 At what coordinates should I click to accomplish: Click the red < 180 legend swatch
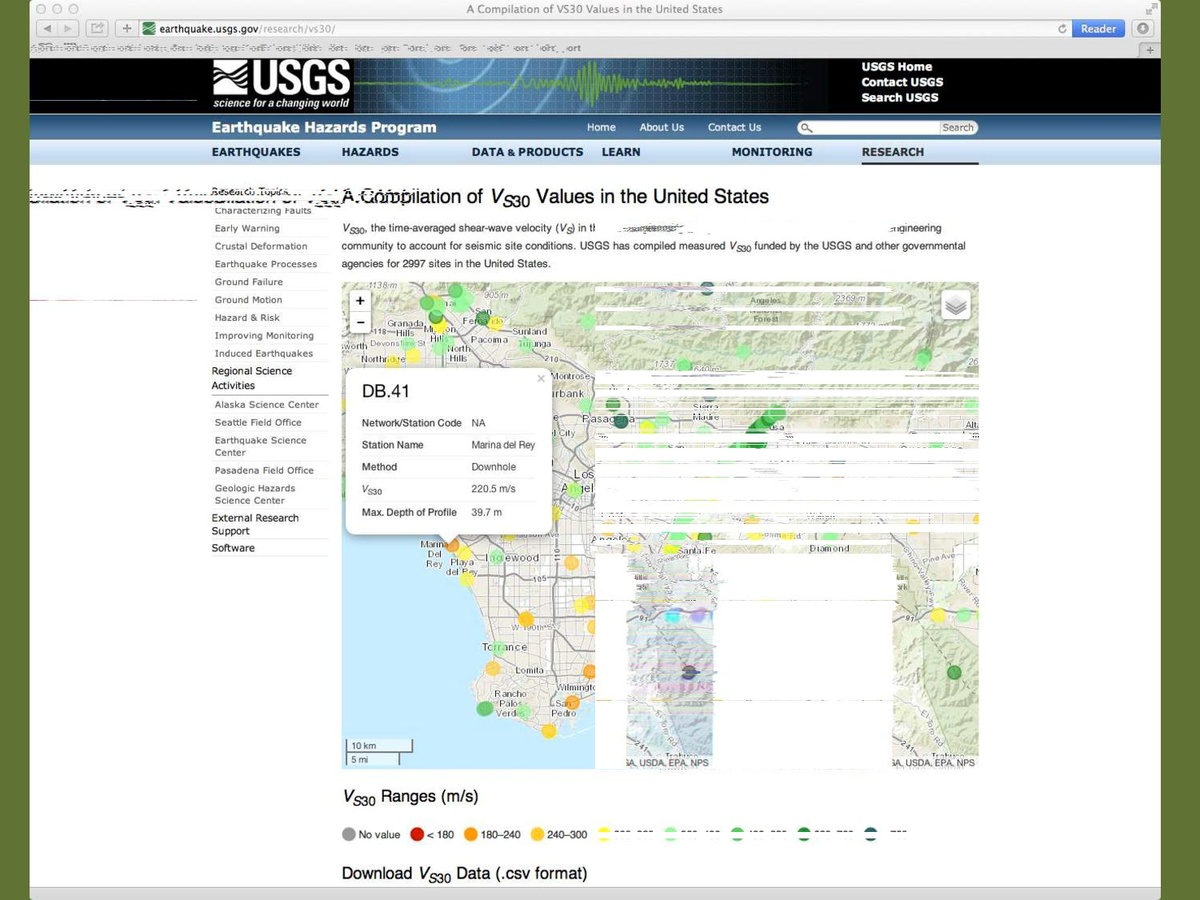point(417,834)
